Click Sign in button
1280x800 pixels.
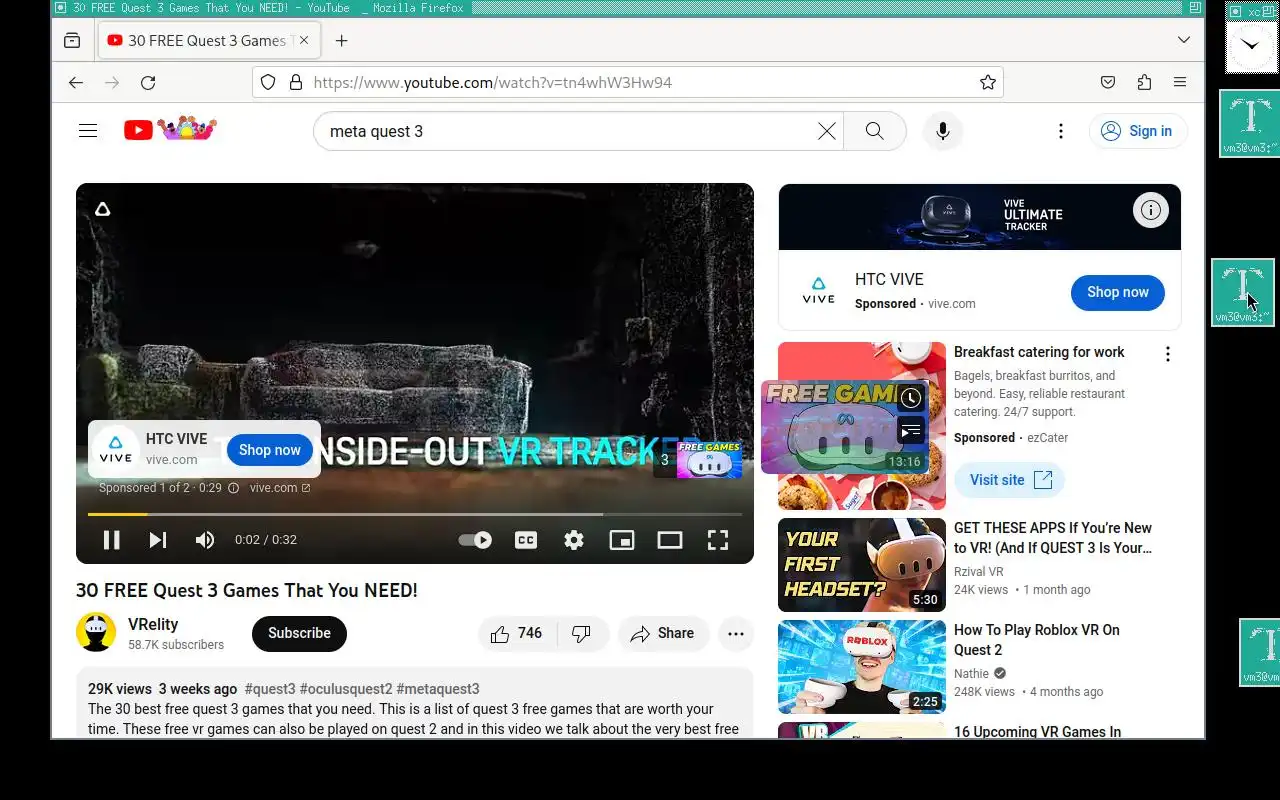click(1138, 131)
